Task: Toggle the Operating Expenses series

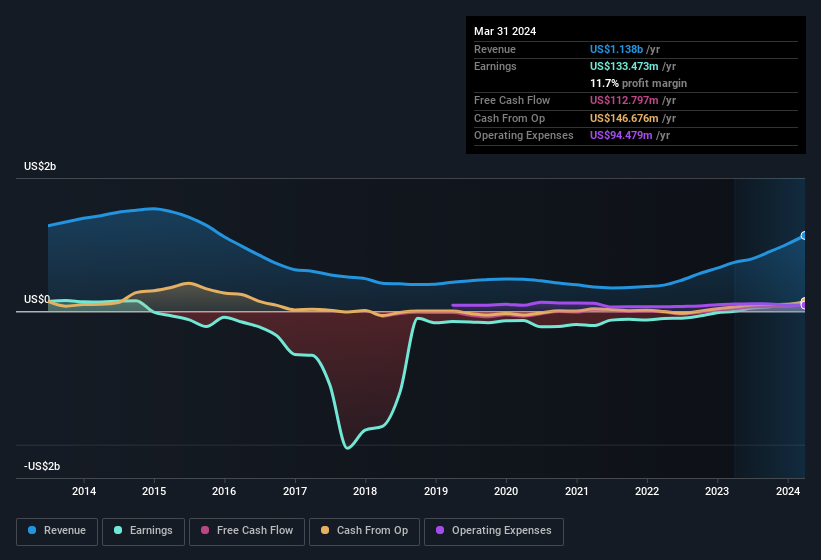Action: coord(494,531)
